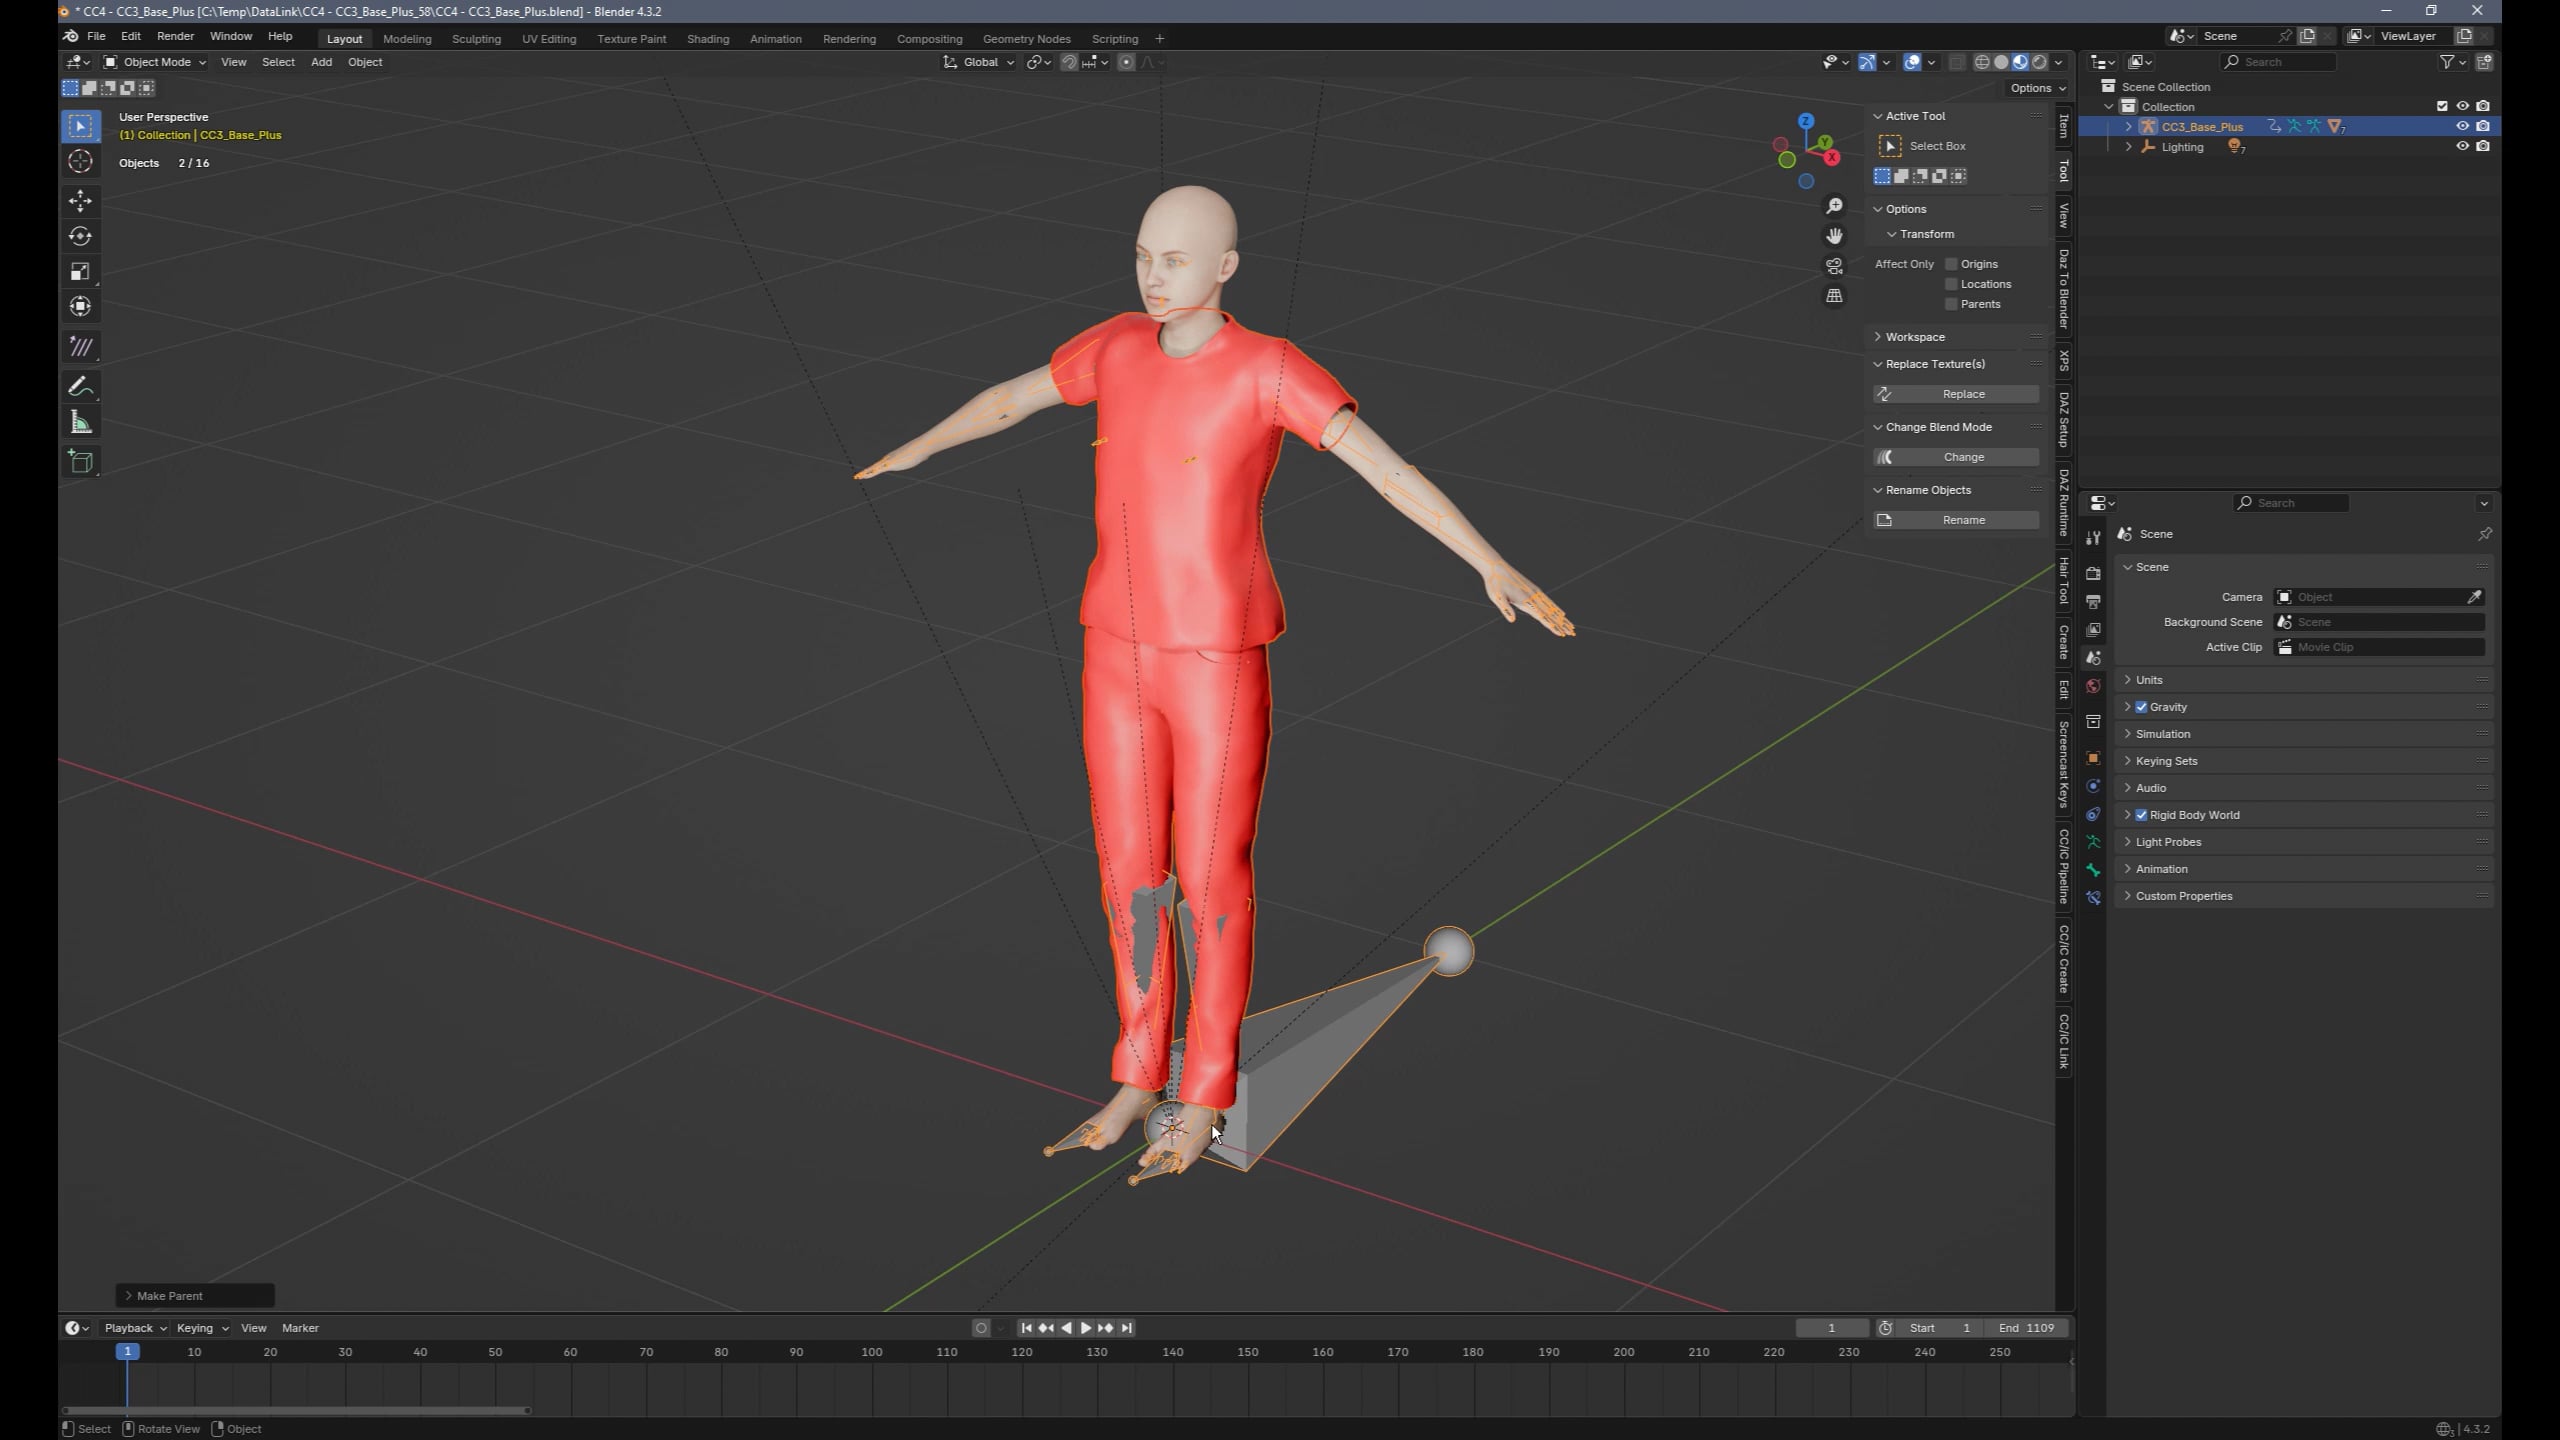Hide the Lighting collection in viewport
Image resolution: width=2560 pixels, height=1440 pixels.
2462,146
